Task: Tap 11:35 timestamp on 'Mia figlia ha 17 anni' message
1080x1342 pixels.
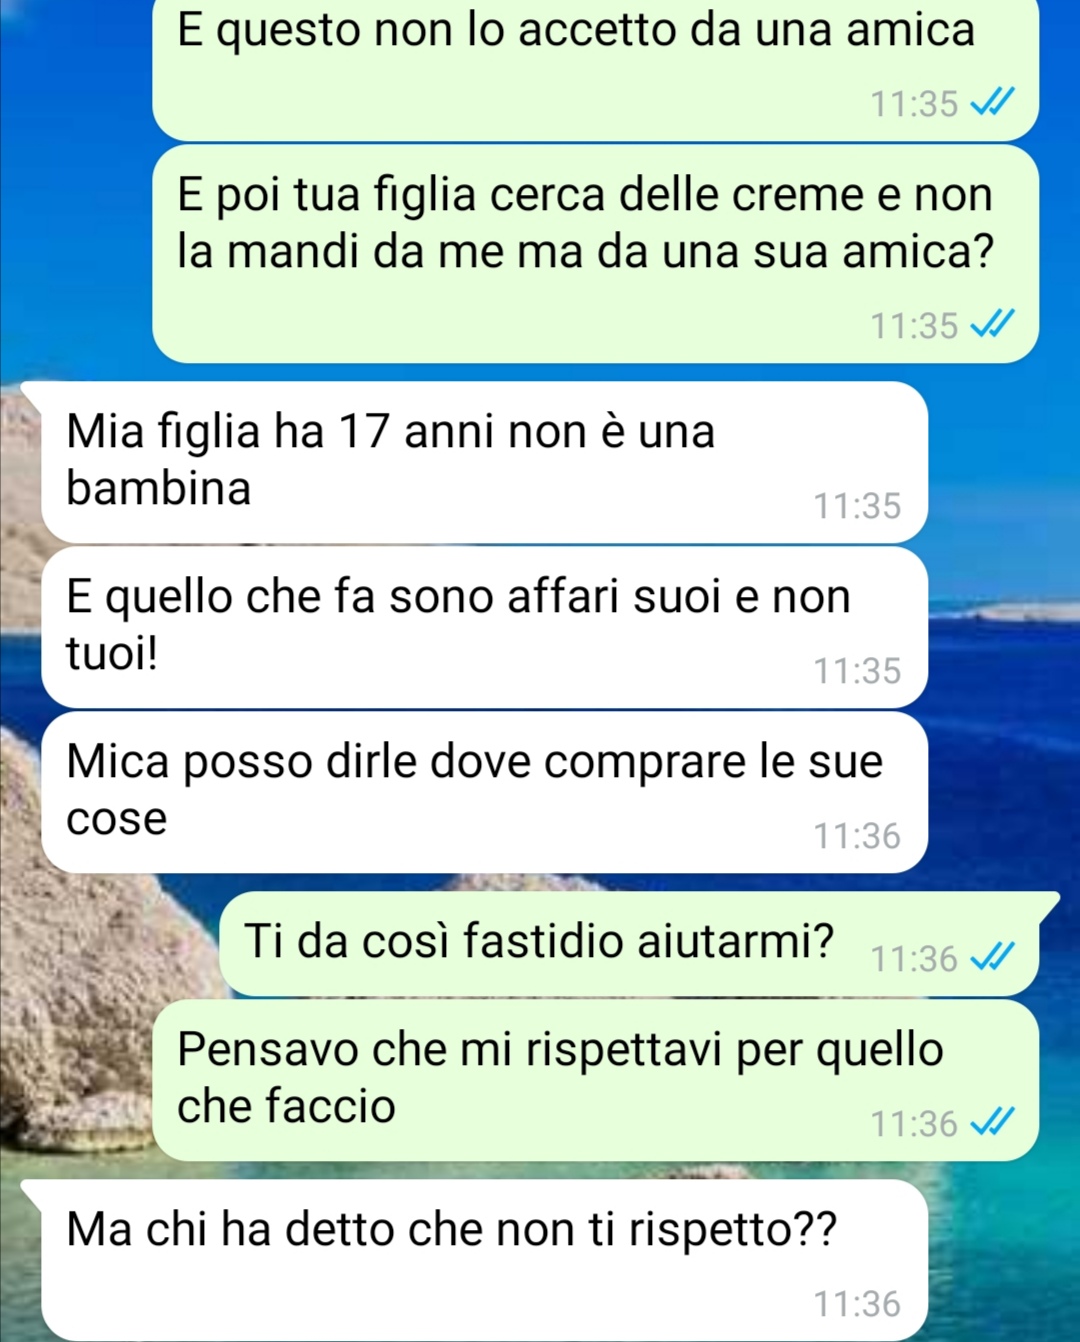Action: [x=857, y=506]
